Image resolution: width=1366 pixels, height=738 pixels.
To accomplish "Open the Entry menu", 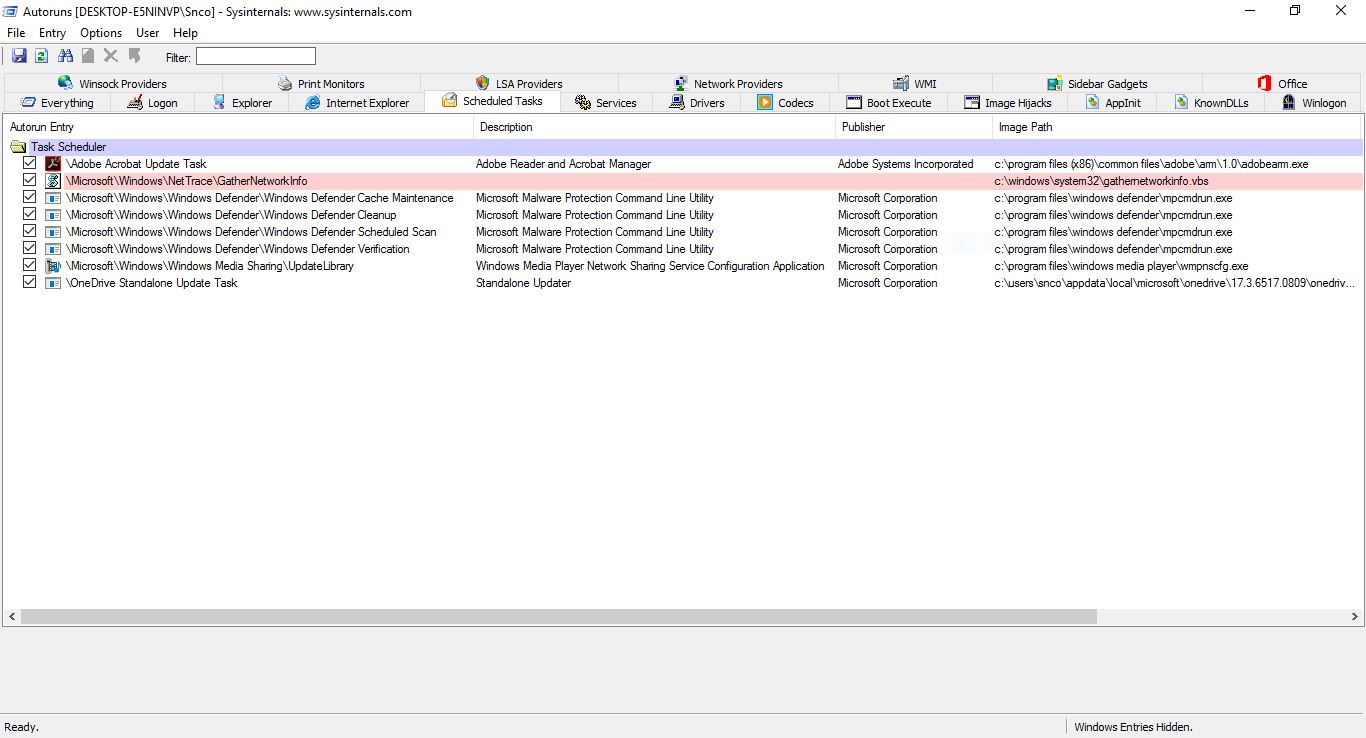I will (52, 33).
